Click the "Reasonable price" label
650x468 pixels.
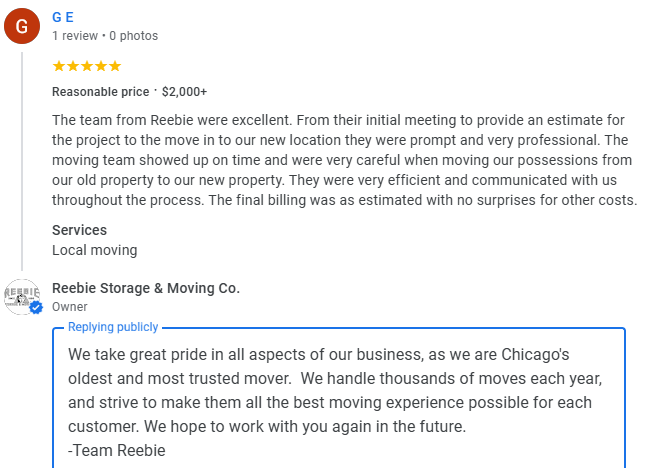pos(100,92)
